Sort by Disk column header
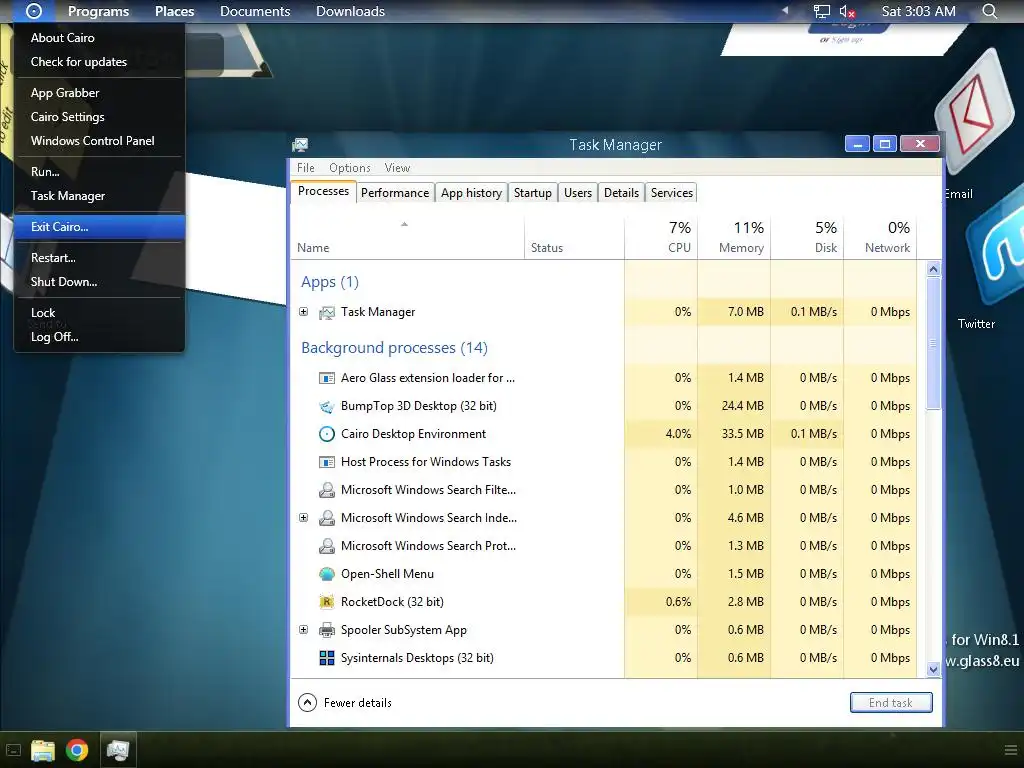This screenshot has height=768, width=1024. click(807, 237)
